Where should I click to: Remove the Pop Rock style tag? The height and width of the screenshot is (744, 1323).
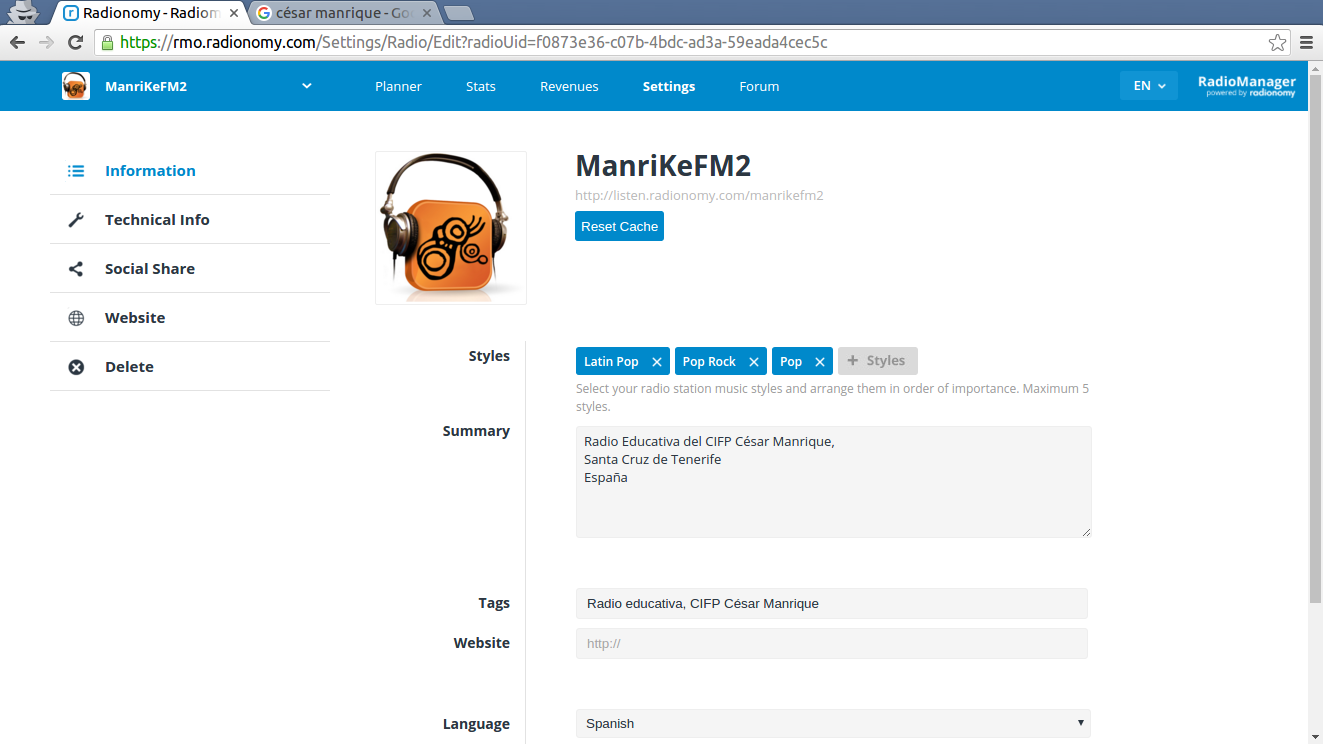coord(754,362)
